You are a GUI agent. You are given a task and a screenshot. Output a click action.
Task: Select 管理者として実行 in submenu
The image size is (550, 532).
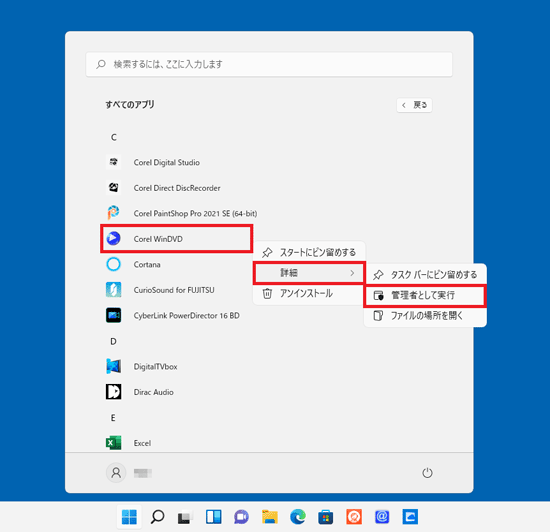425,295
